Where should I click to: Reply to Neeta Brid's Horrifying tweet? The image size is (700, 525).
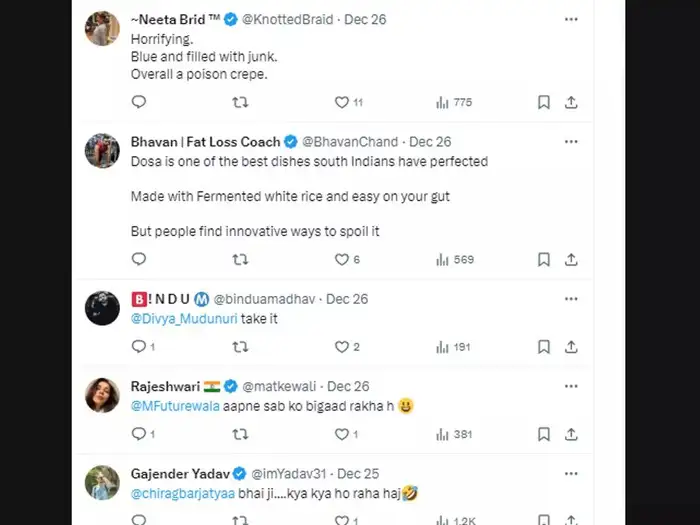click(x=139, y=102)
